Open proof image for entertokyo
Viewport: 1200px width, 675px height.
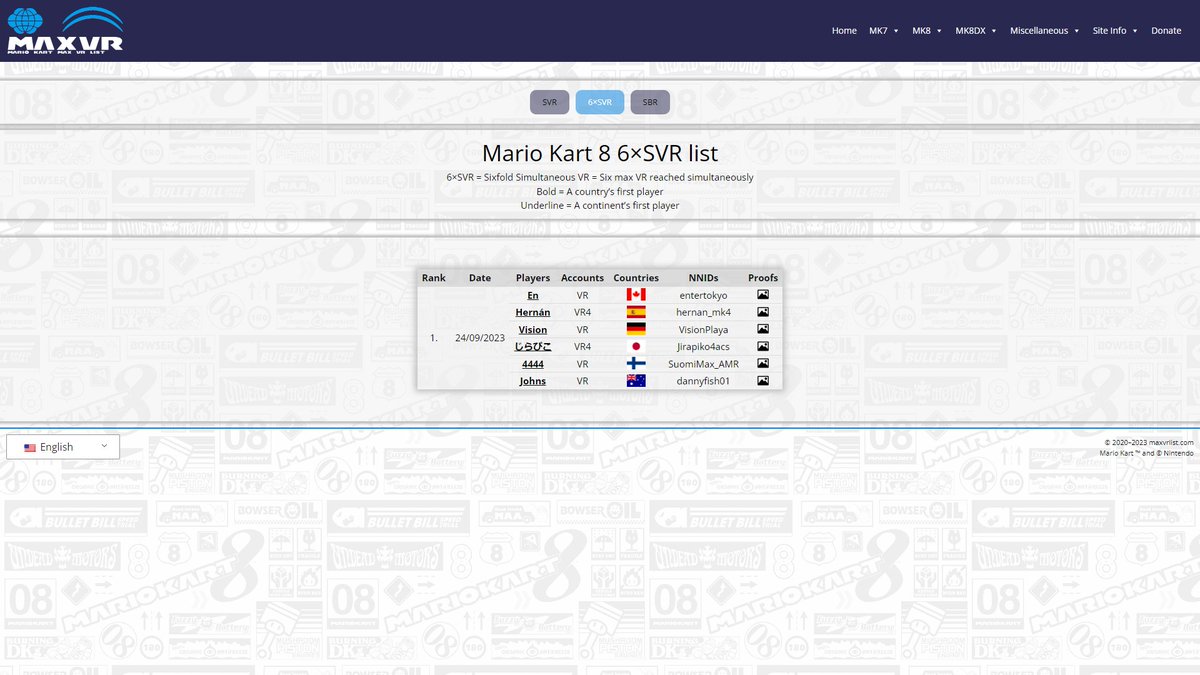point(763,295)
